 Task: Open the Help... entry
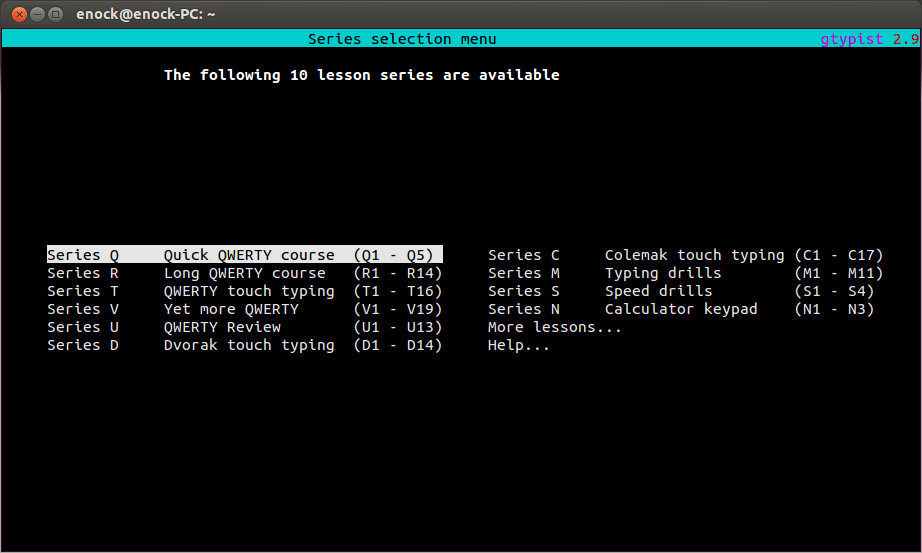[519, 345]
